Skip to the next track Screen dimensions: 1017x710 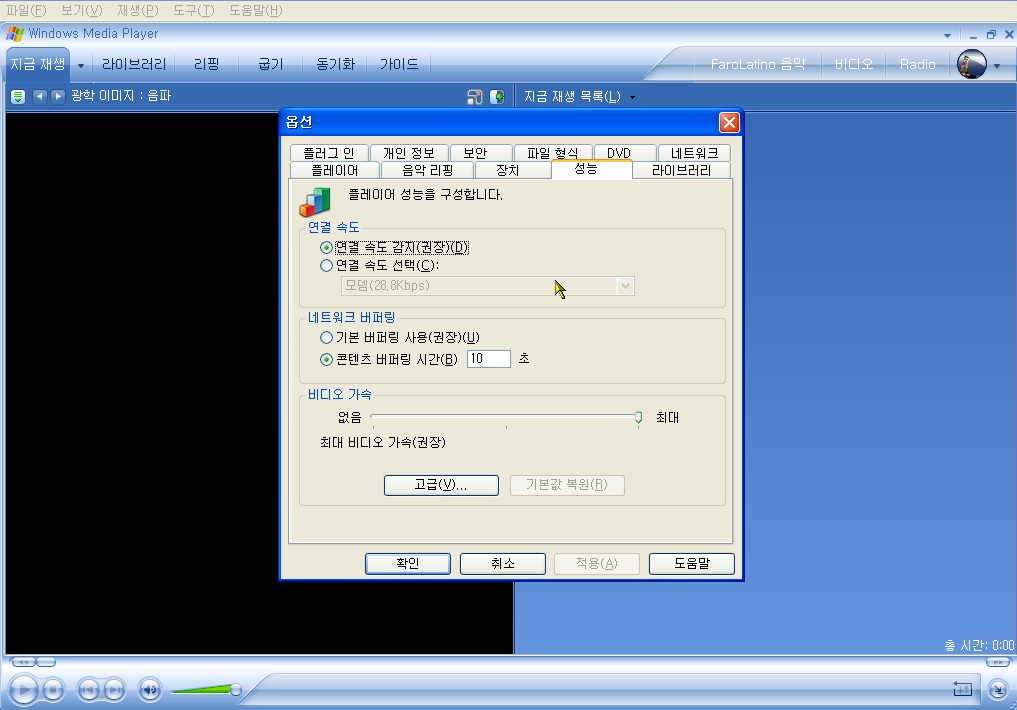[x=114, y=689]
